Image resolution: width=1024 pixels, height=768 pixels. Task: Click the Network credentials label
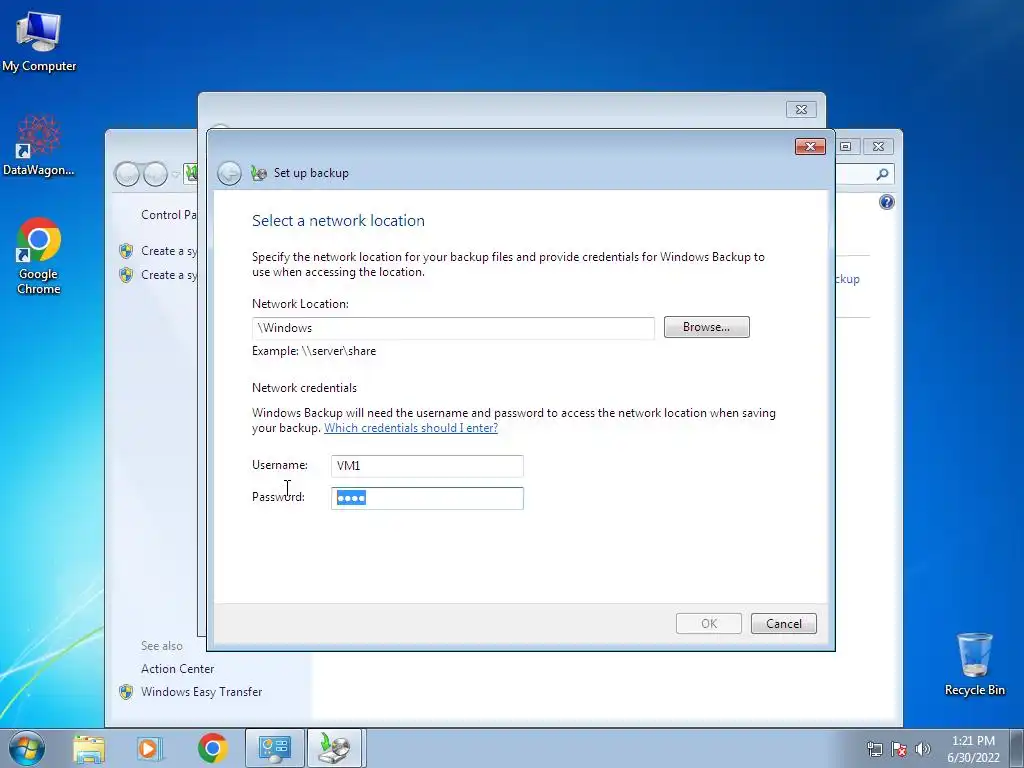pyautogui.click(x=304, y=388)
